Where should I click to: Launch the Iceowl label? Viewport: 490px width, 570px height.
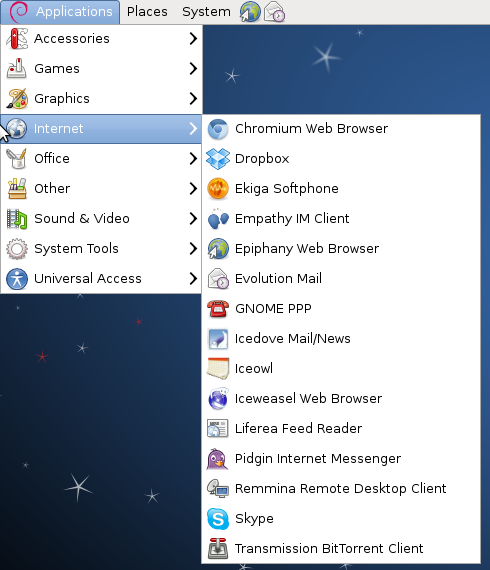coord(254,369)
